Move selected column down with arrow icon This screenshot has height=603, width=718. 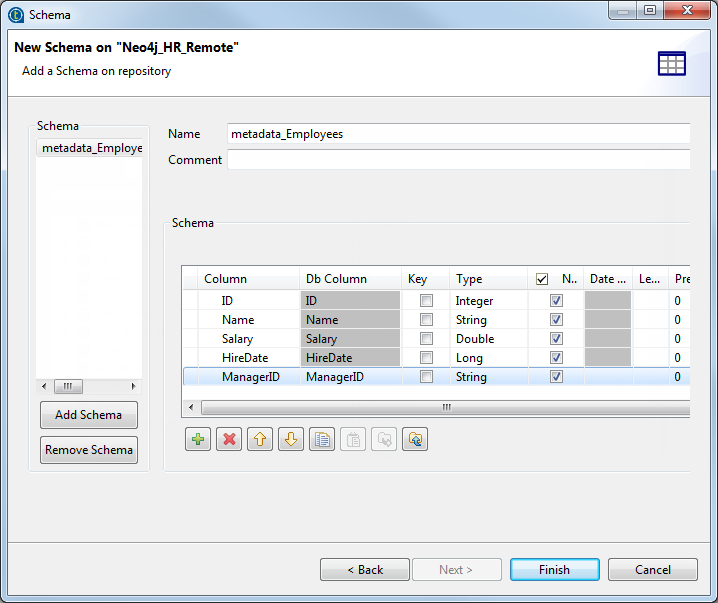291,439
